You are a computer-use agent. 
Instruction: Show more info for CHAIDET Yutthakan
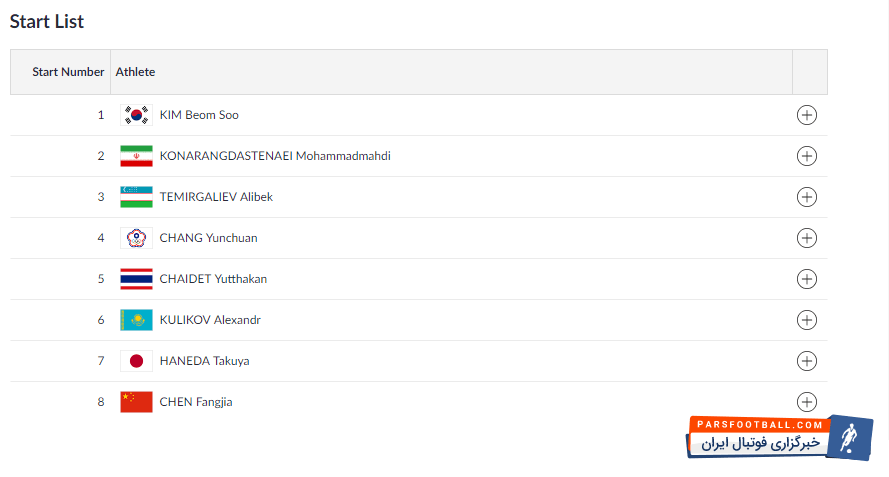point(806,279)
